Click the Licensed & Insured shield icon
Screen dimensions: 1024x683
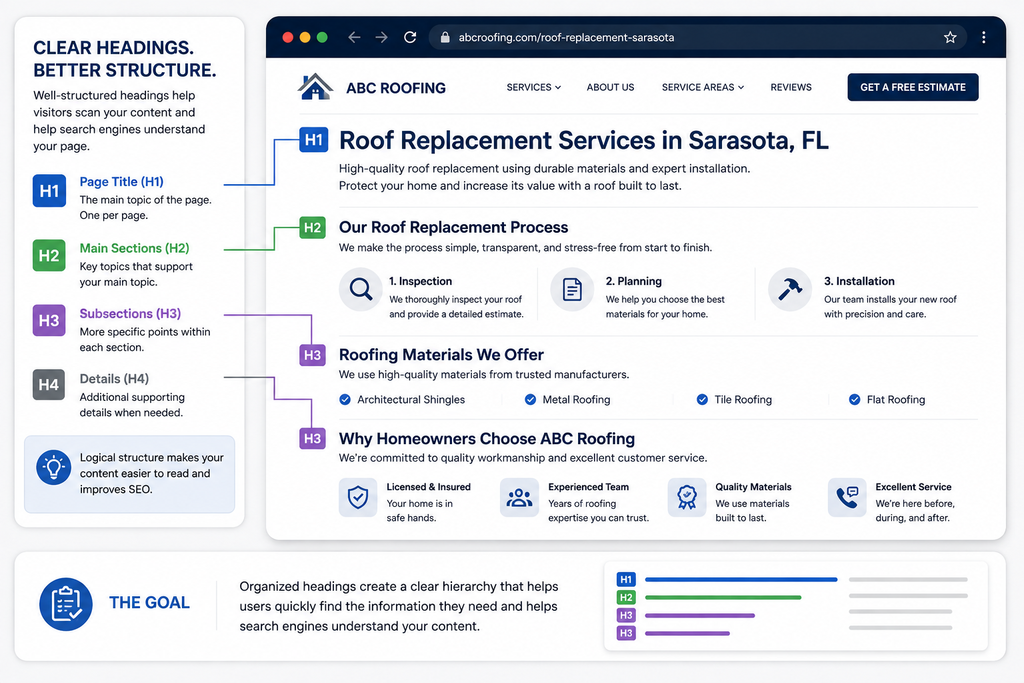358,498
